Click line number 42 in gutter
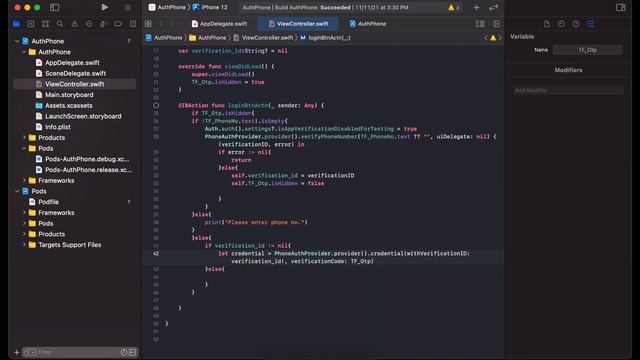640x360 pixels. pyautogui.click(x=156, y=253)
